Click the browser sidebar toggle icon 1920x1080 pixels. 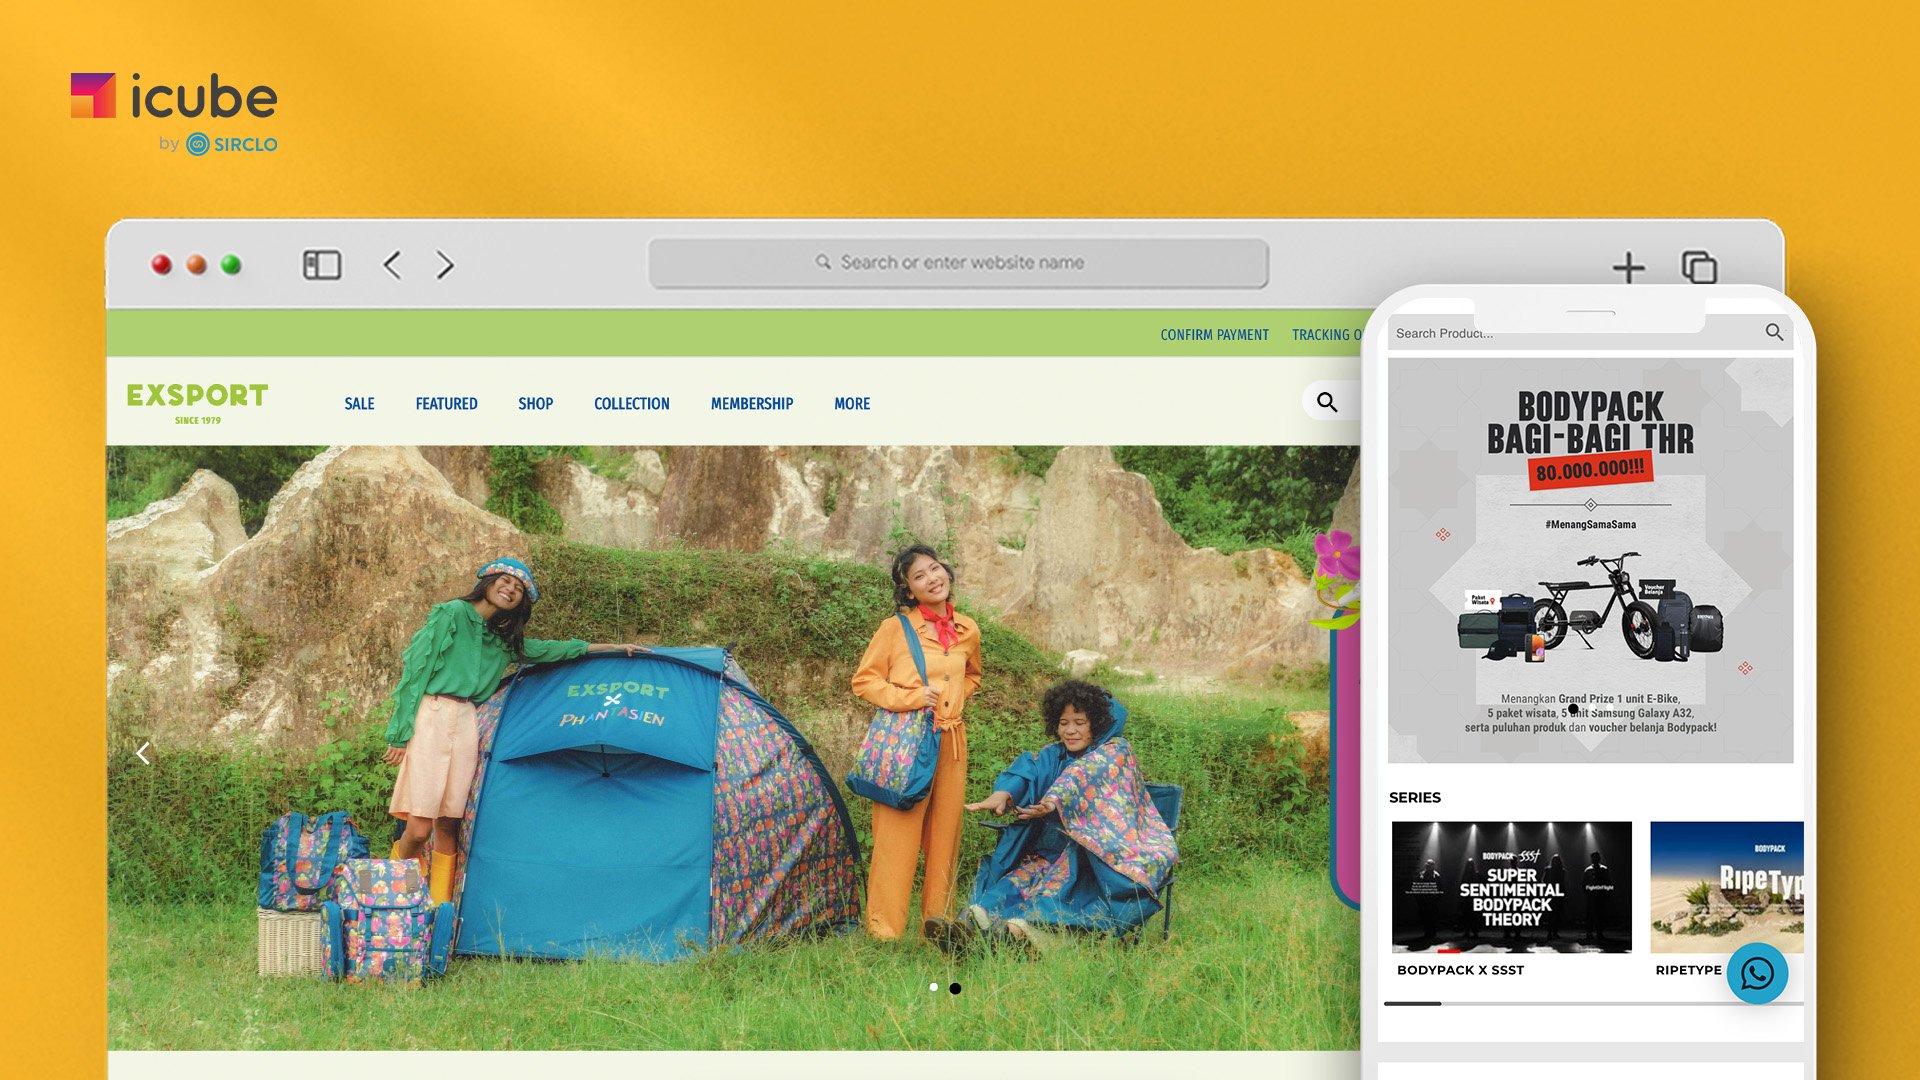tap(322, 265)
